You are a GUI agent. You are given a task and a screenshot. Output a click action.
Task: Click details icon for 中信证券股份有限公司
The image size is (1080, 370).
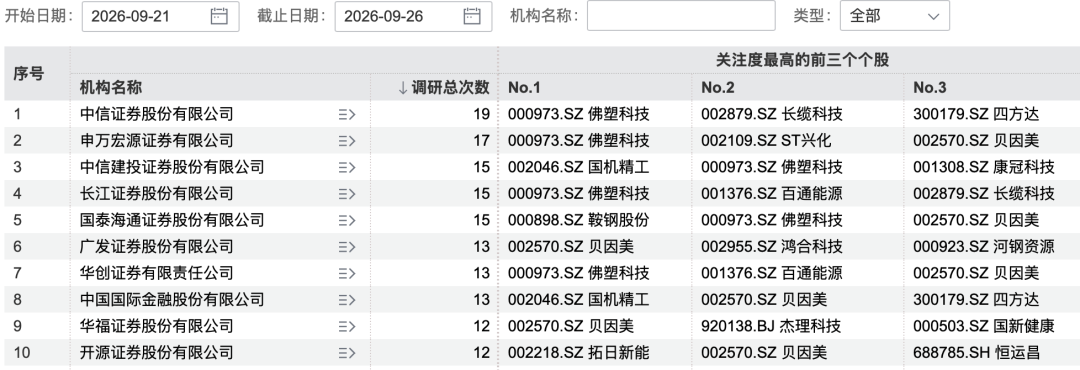(346, 114)
